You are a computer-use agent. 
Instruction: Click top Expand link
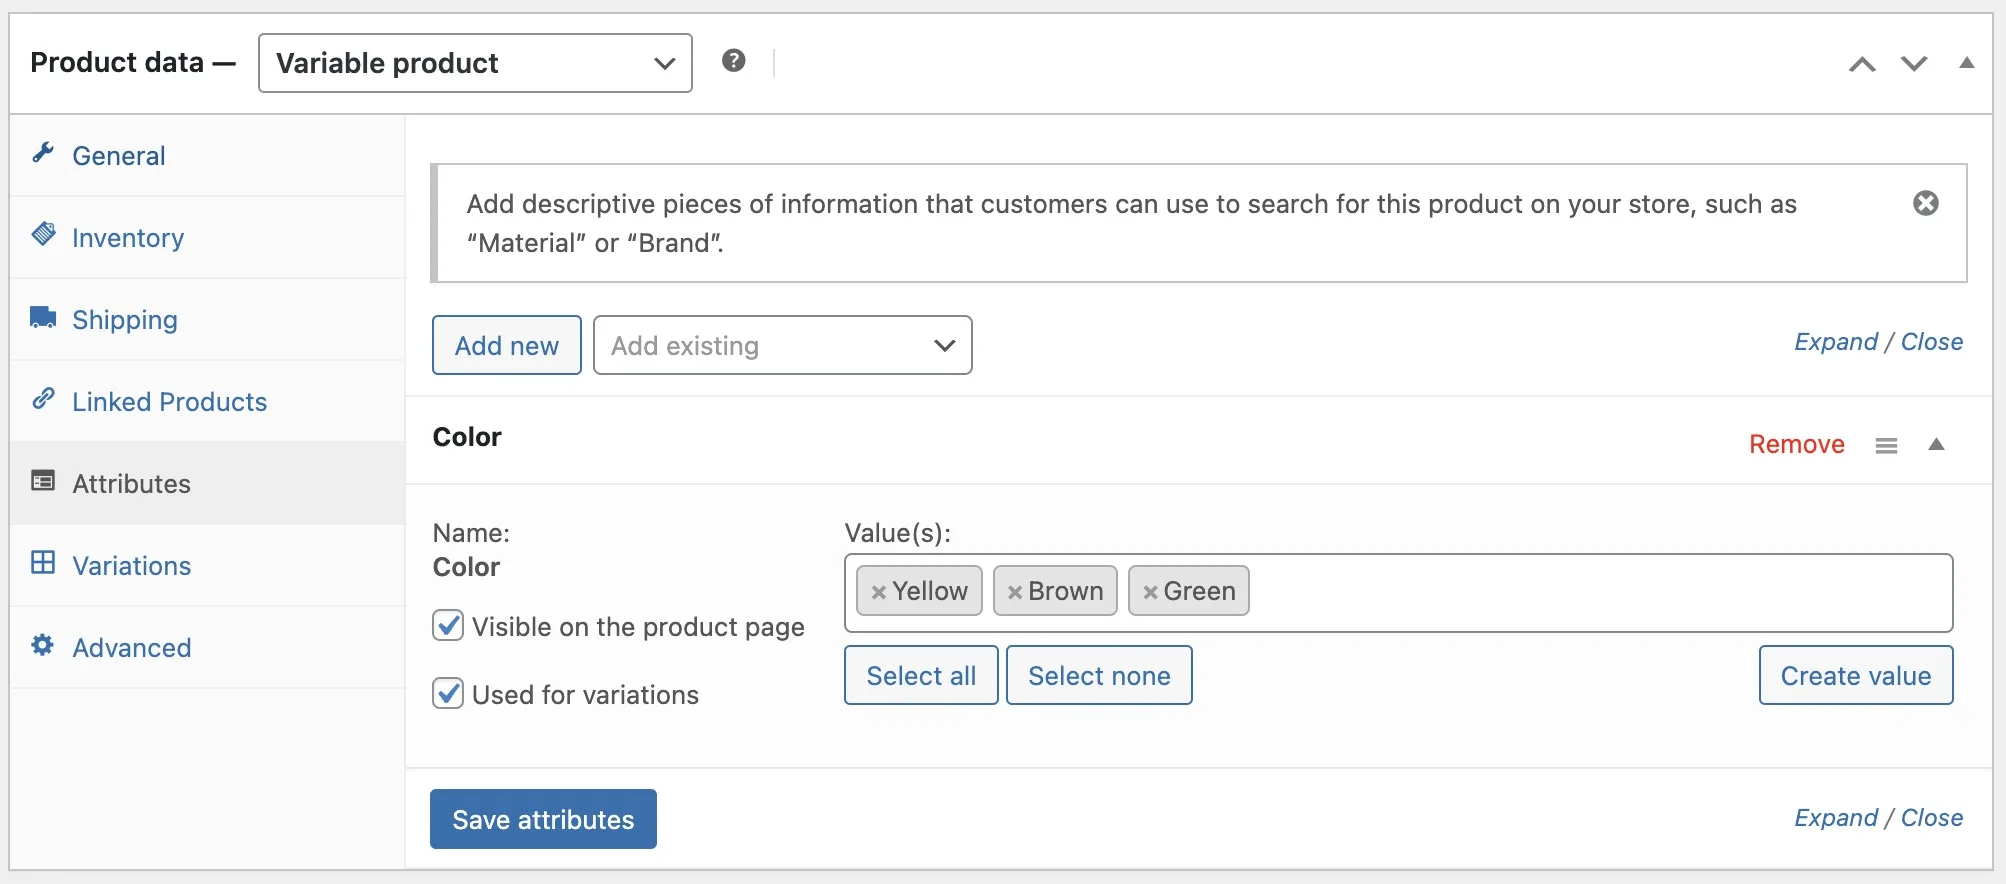pyautogui.click(x=1836, y=342)
